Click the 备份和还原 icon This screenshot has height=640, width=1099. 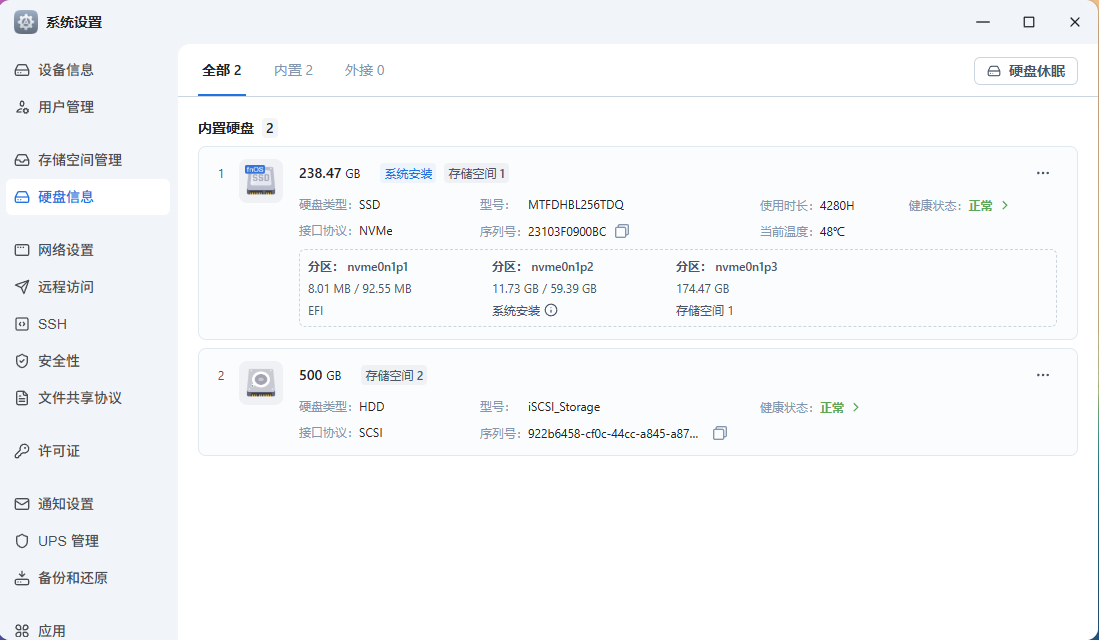[x=22, y=578]
